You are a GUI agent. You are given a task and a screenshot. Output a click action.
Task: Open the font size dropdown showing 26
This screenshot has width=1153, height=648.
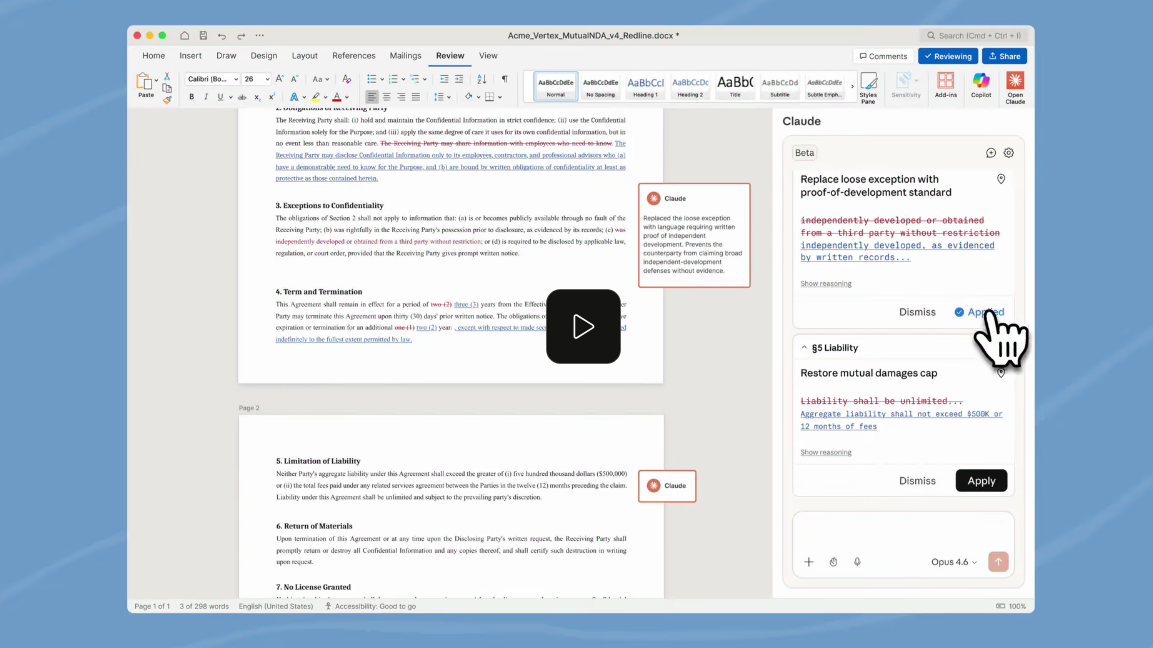tap(257, 79)
